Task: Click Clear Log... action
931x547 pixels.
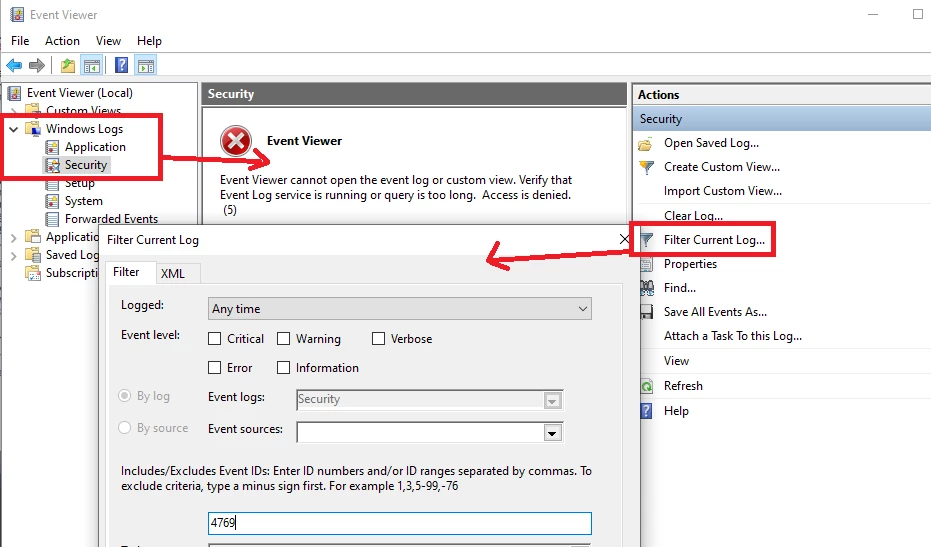Action: click(x=693, y=216)
